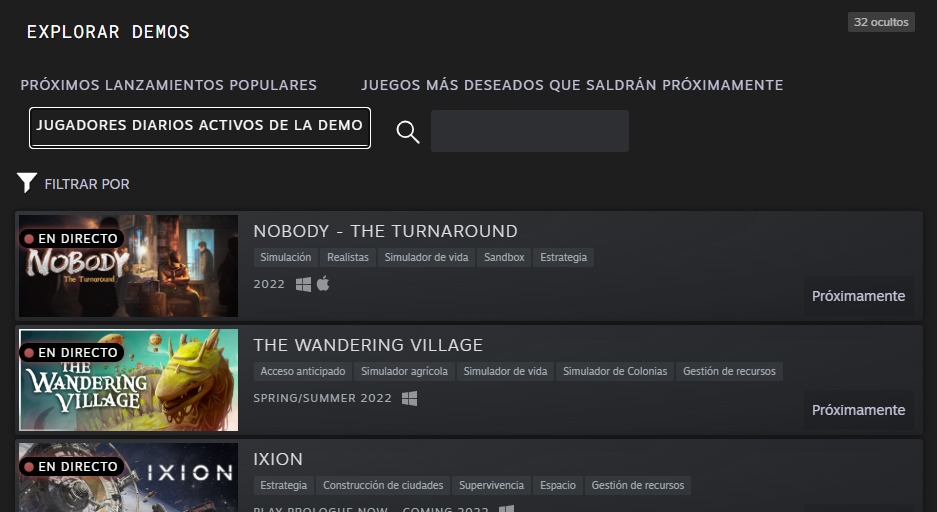Click the demo search text field
This screenshot has height=512, width=937.
(x=529, y=131)
